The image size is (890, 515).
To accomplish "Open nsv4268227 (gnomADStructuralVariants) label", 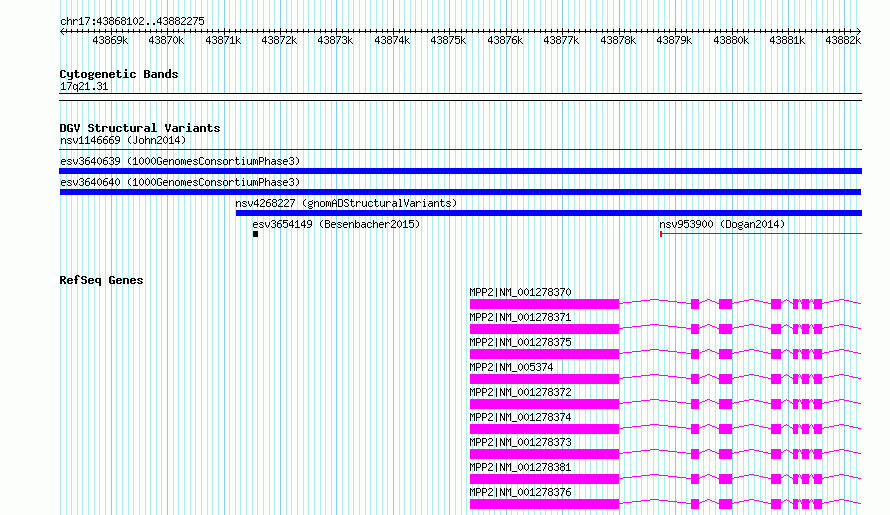I will (x=346, y=203).
